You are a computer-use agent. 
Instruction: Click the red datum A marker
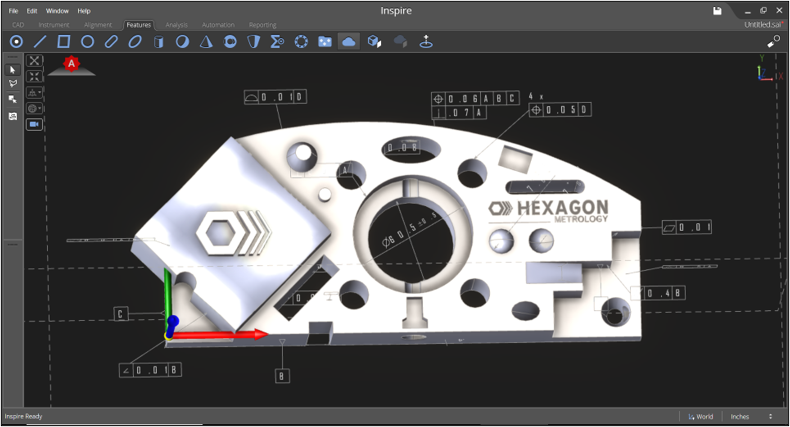[71, 64]
